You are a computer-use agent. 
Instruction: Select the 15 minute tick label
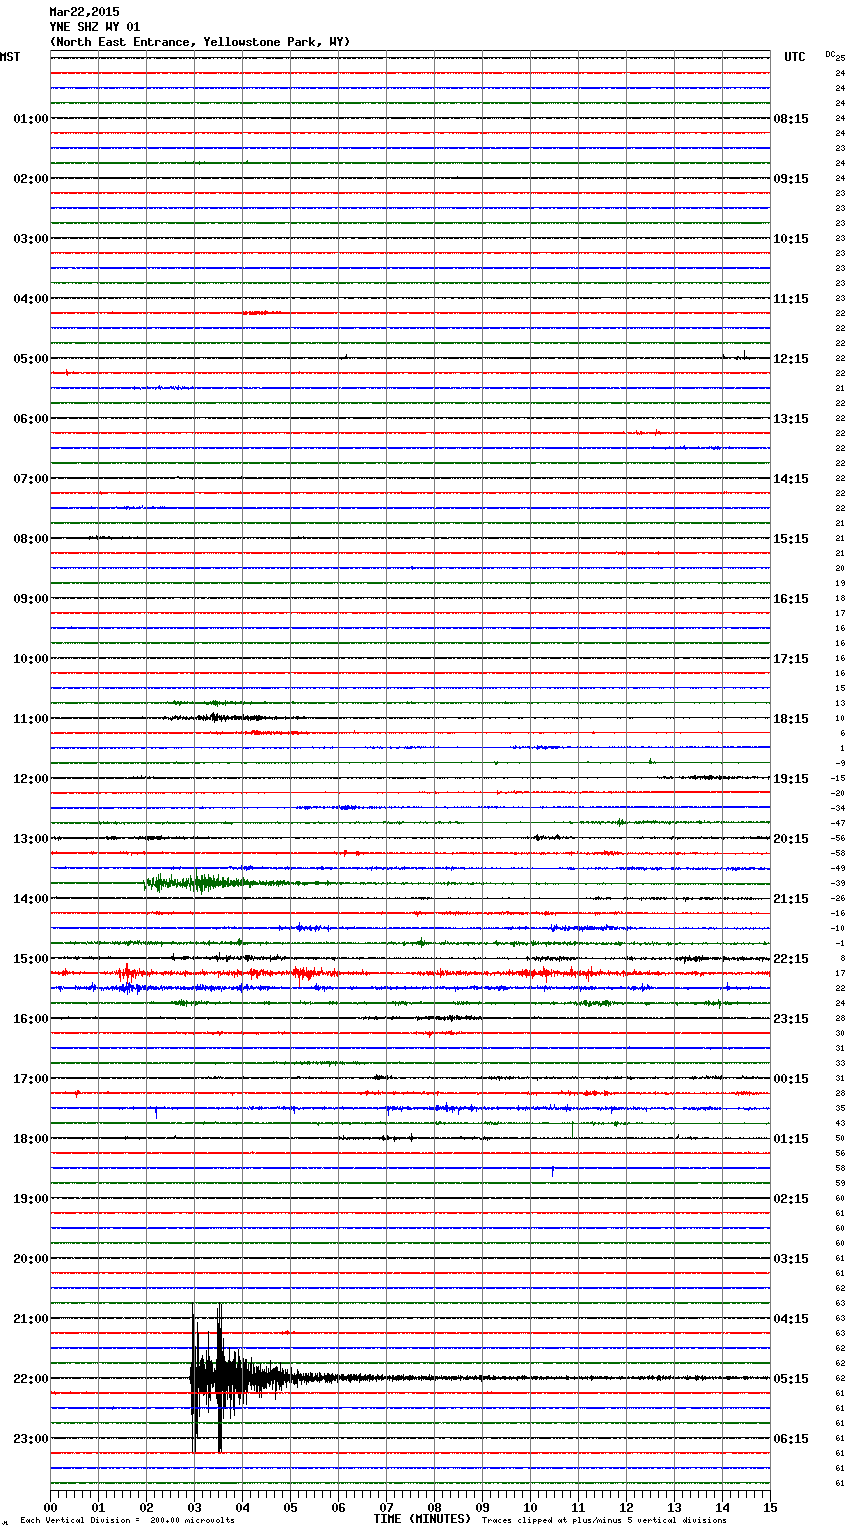coord(770,1507)
